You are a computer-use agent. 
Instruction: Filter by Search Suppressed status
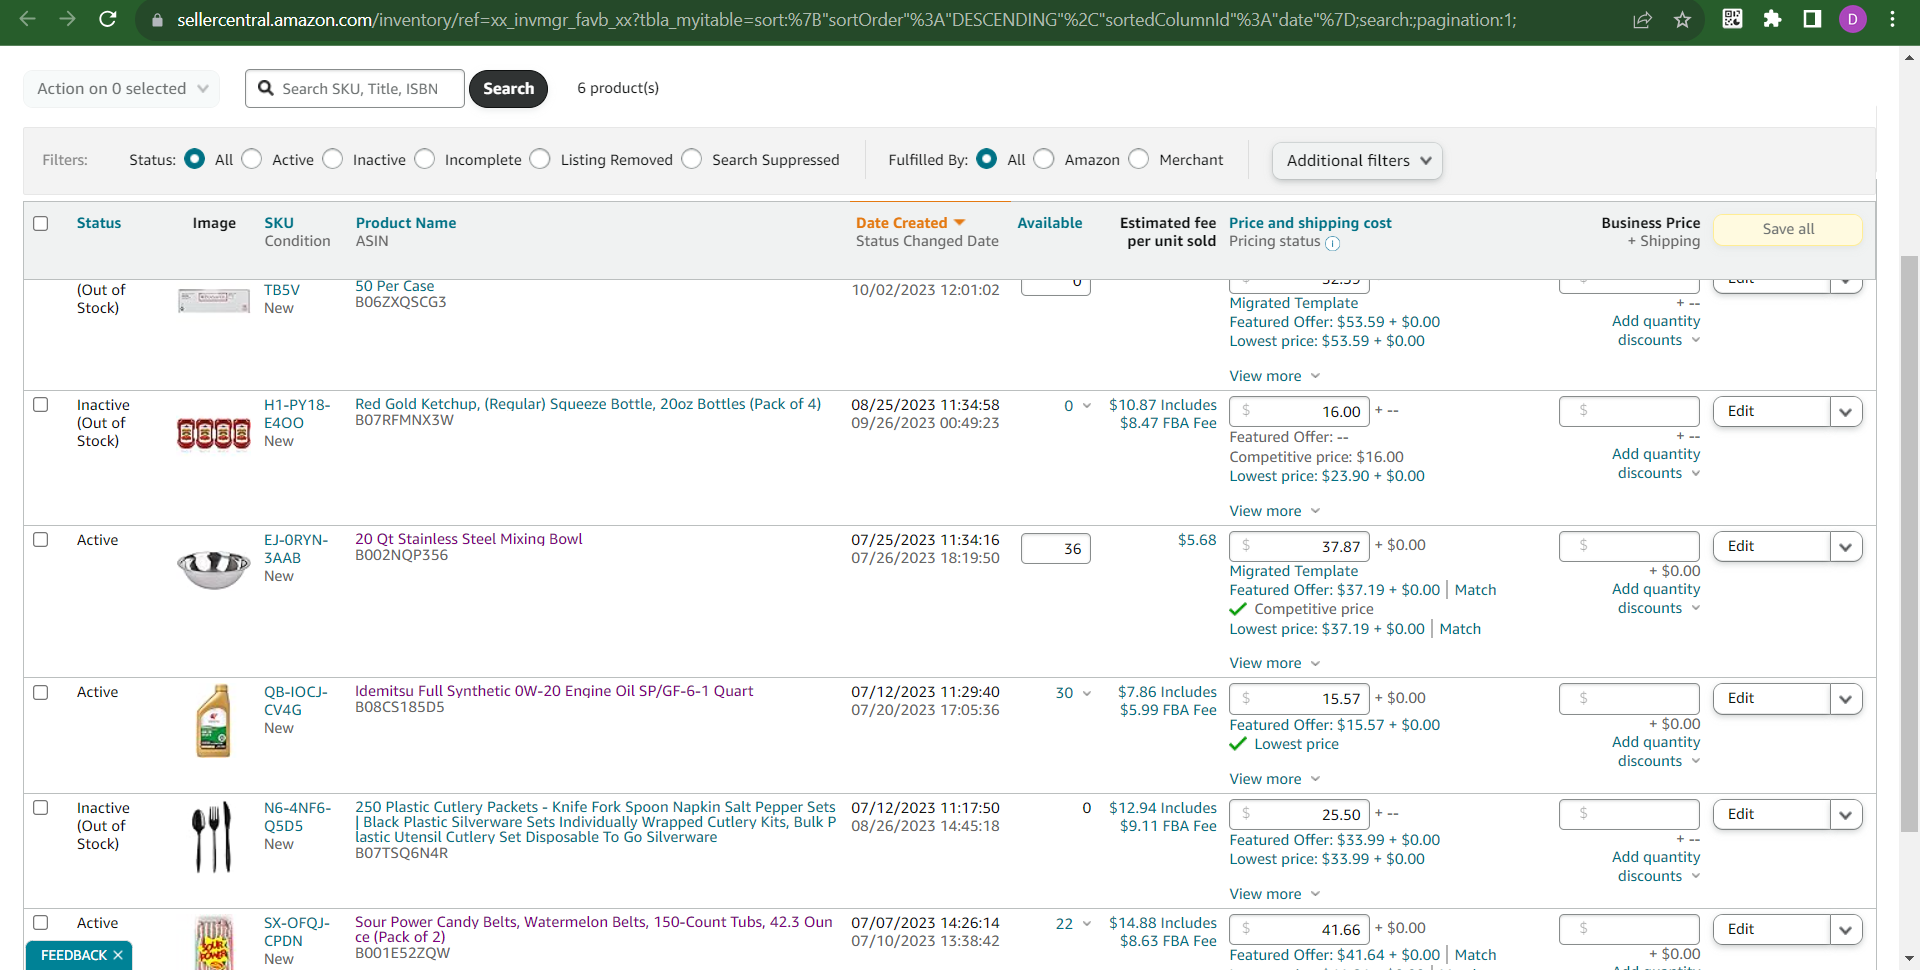click(x=692, y=159)
